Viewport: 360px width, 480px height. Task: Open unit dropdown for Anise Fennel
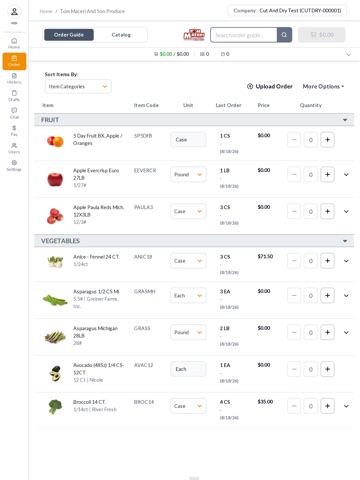(x=188, y=261)
